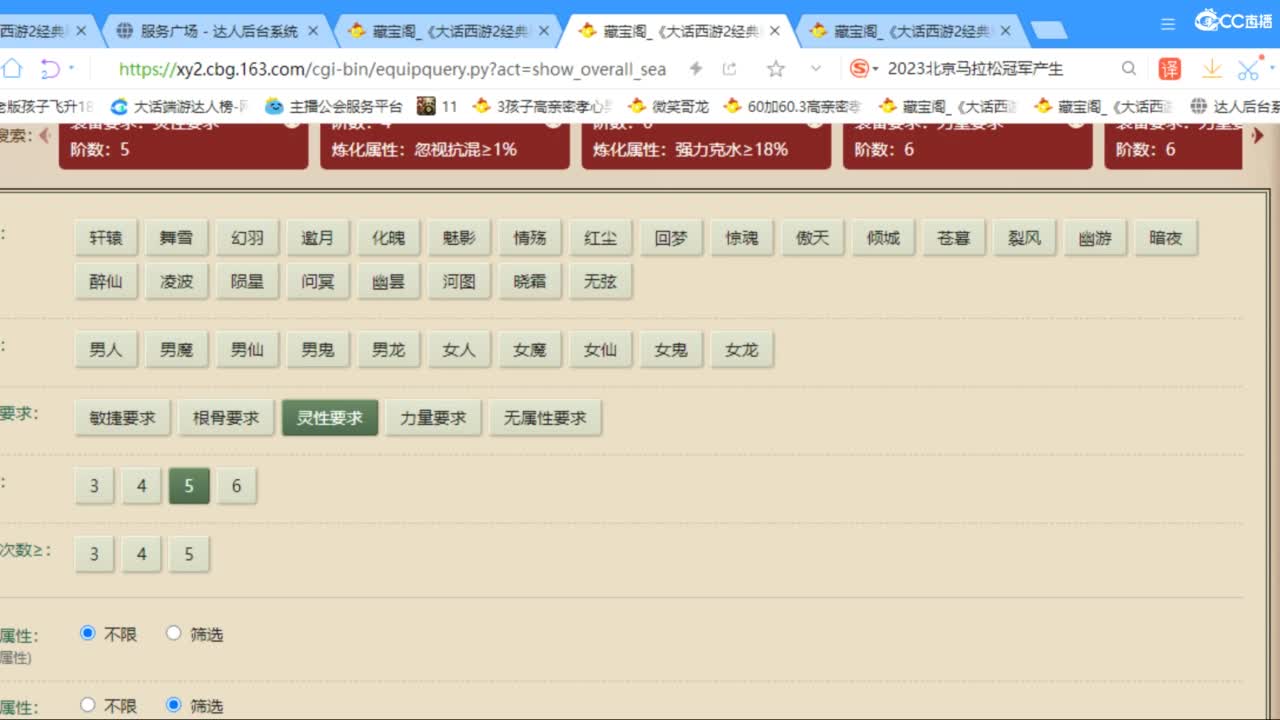This screenshot has height=720, width=1280.
Task: Close the 服务广场 - 达人后台系统 tab
Action: pos(313,31)
